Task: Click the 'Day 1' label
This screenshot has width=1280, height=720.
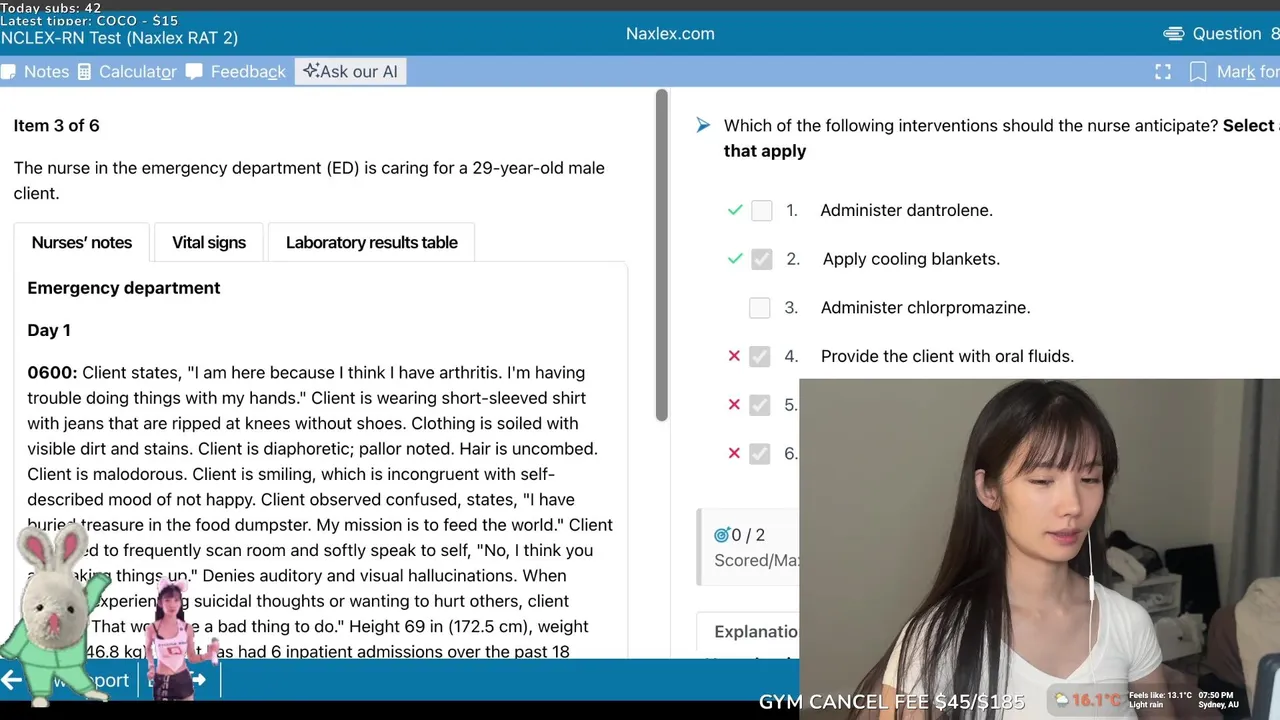Action: [x=49, y=330]
